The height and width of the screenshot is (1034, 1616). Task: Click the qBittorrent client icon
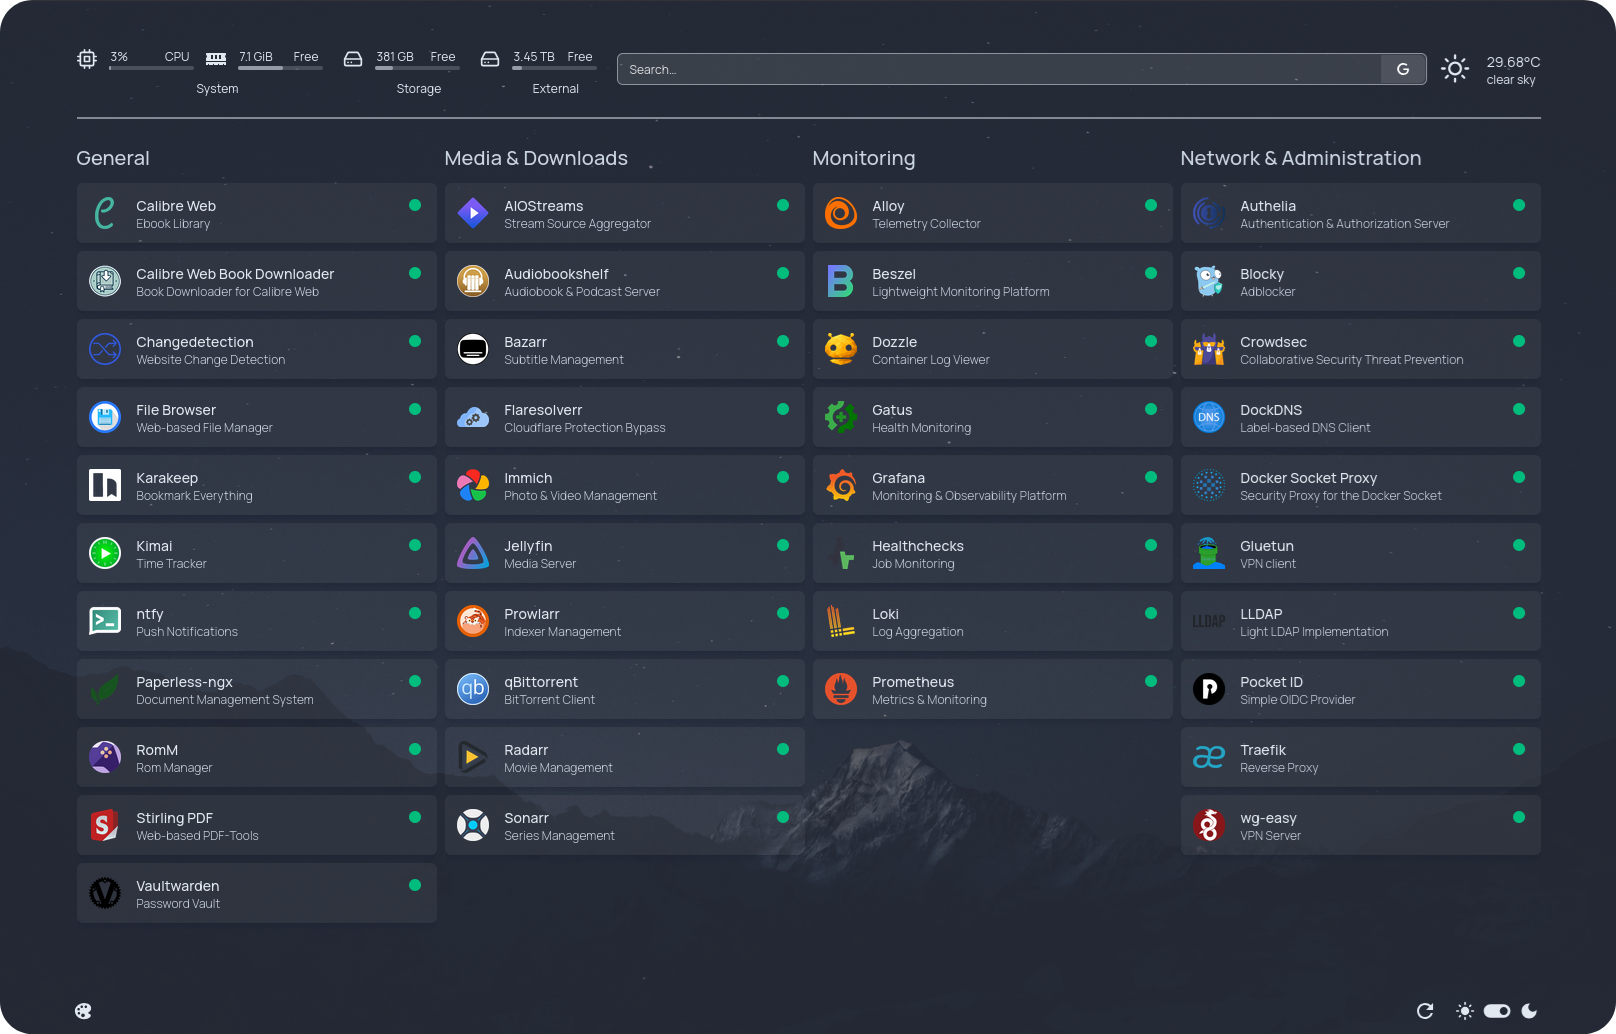point(472,689)
